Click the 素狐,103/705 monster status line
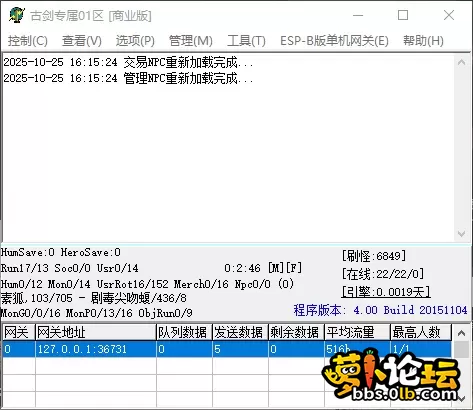The height and width of the screenshot is (410, 473). [94, 298]
